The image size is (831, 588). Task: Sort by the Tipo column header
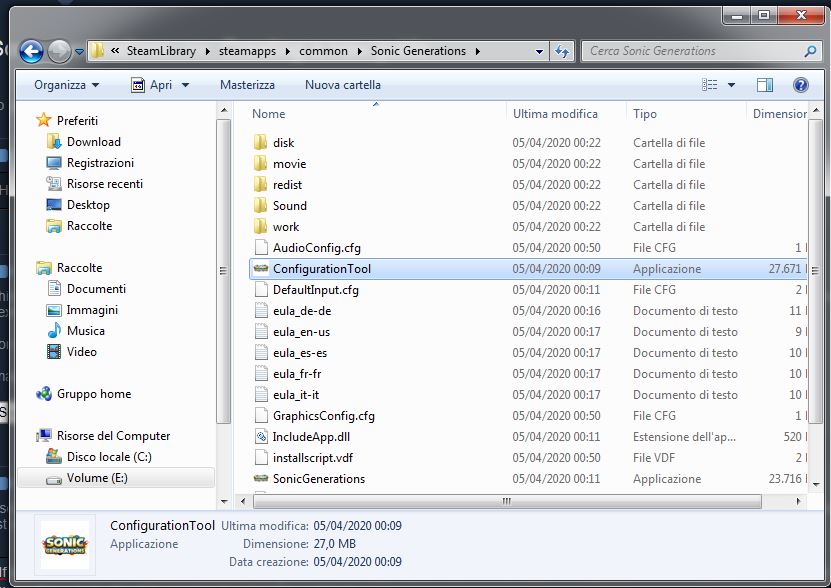(x=645, y=114)
